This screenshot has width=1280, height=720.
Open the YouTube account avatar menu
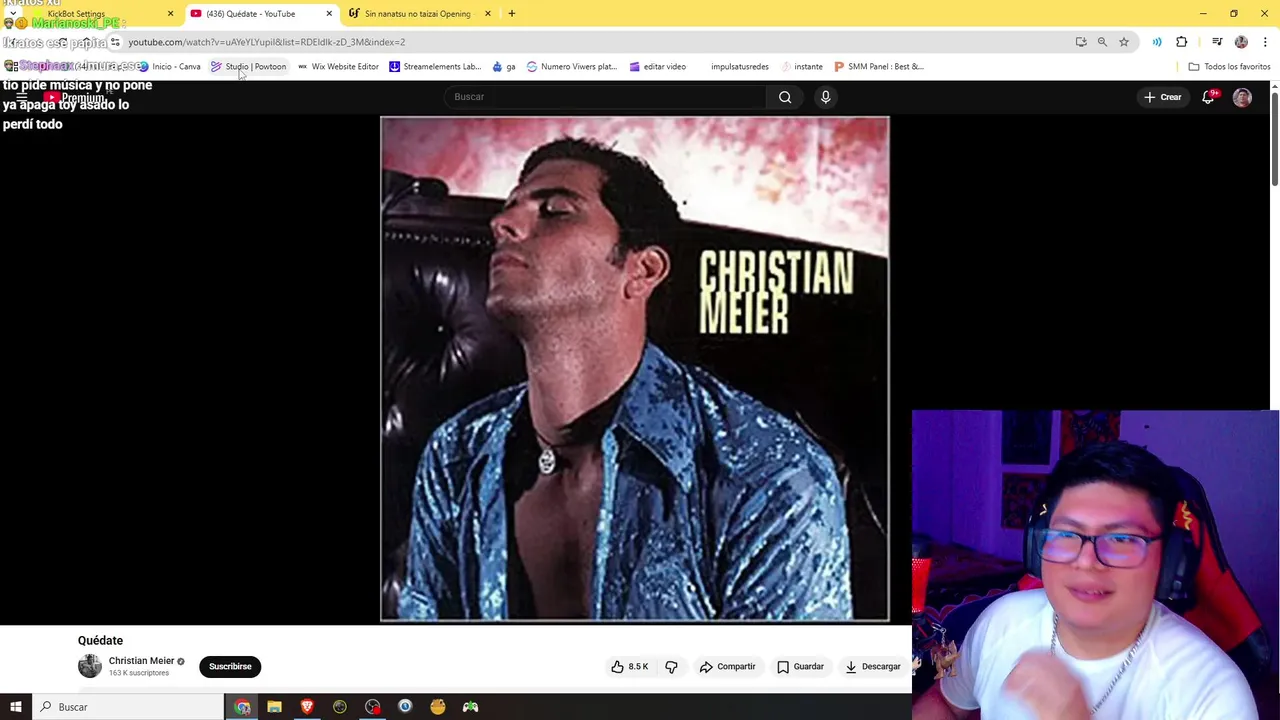pyautogui.click(x=1242, y=97)
